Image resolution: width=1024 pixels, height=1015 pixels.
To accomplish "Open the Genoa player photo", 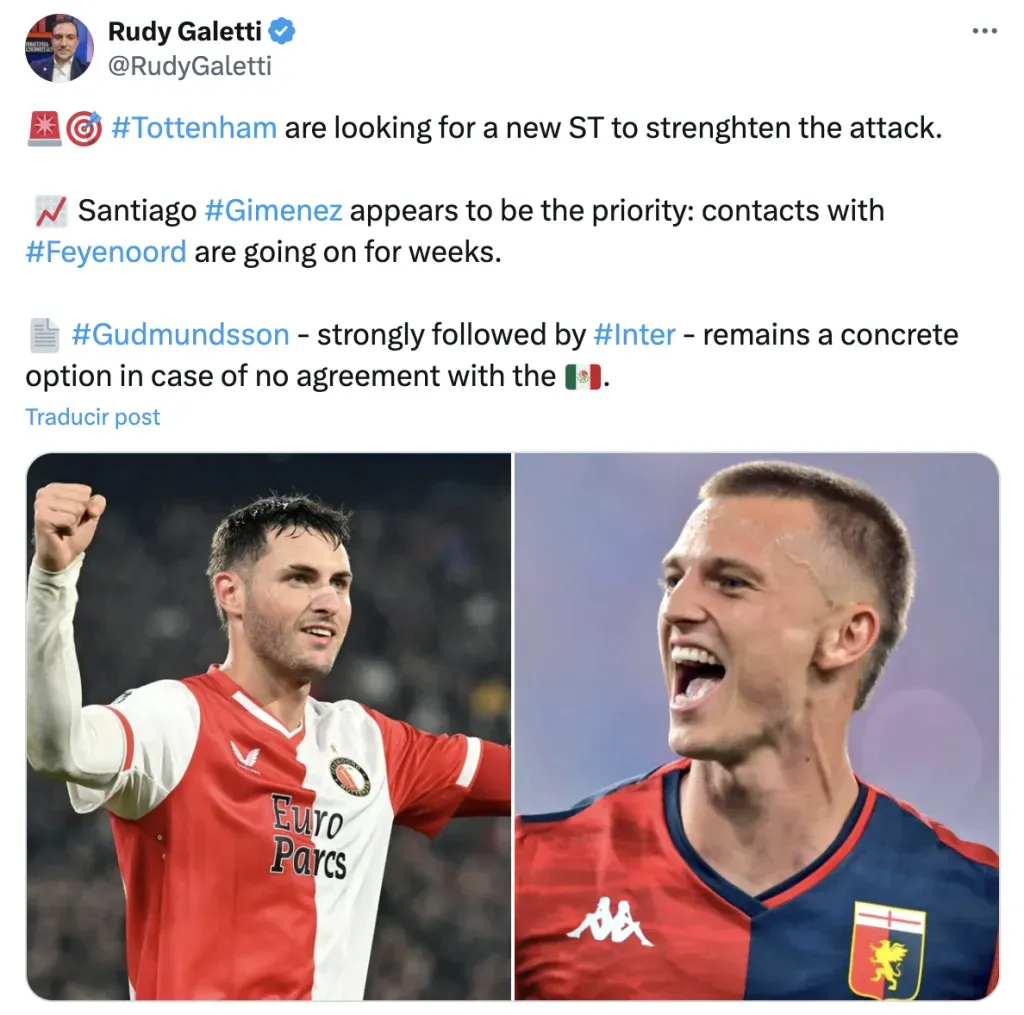I will [x=757, y=726].
